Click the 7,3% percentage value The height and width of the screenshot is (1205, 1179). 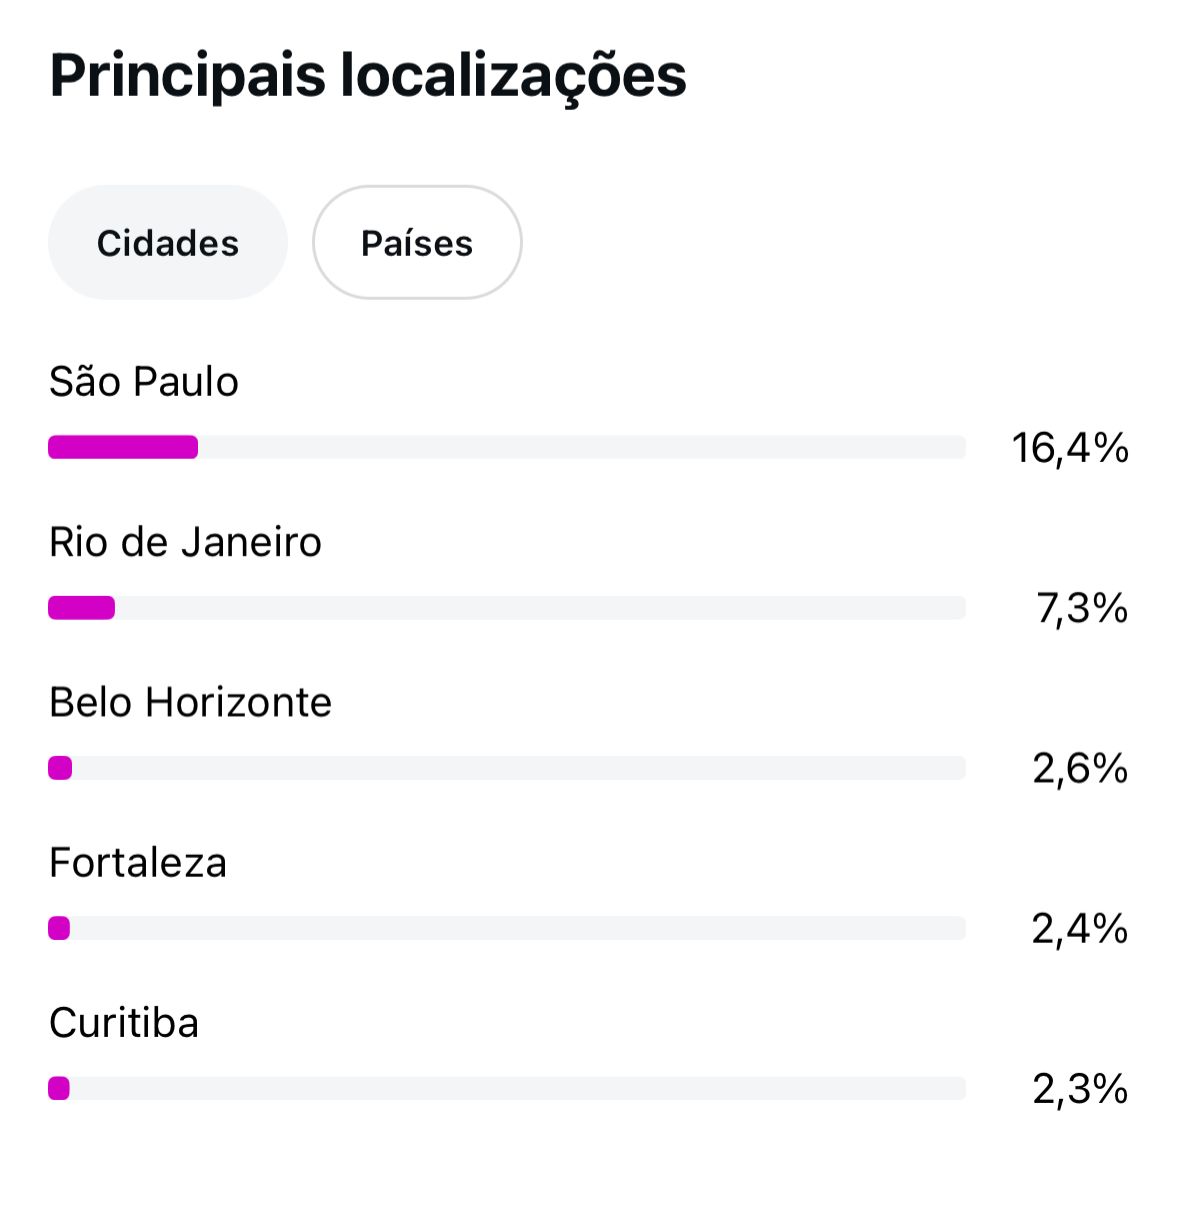point(1082,608)
